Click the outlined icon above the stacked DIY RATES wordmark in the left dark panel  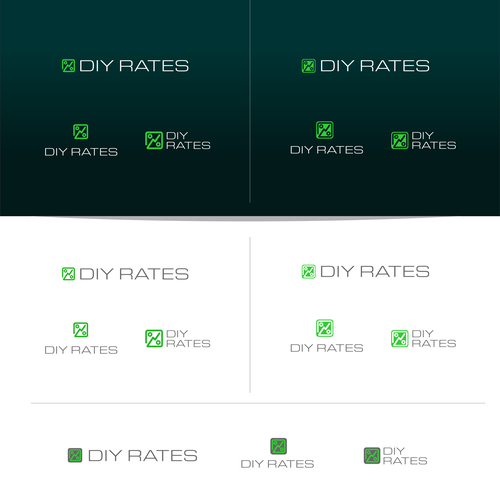pos(81,131)
